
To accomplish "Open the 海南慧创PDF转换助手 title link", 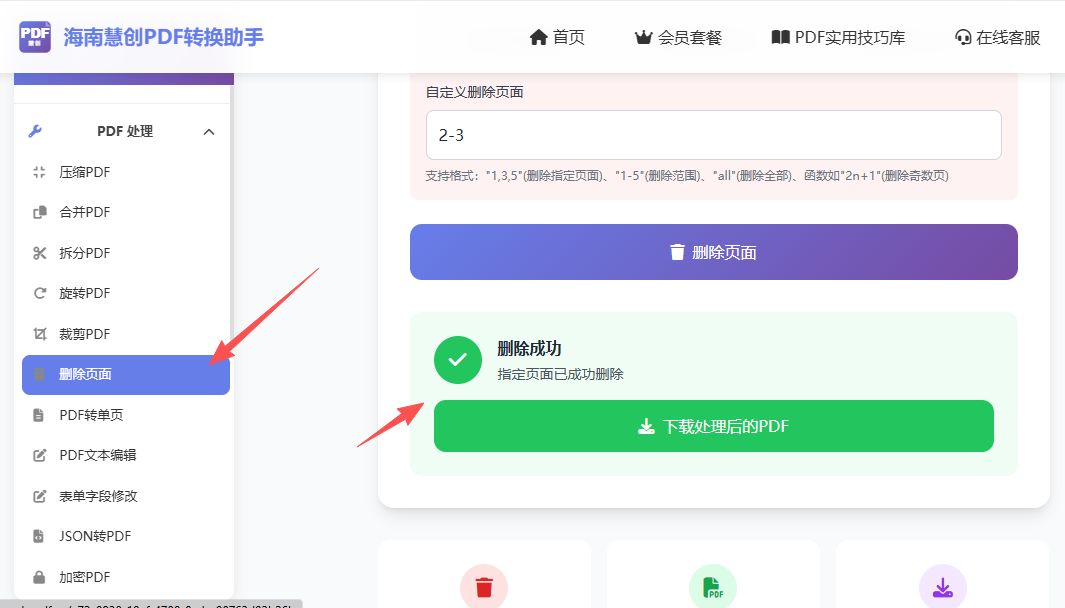I will (164, 37).
